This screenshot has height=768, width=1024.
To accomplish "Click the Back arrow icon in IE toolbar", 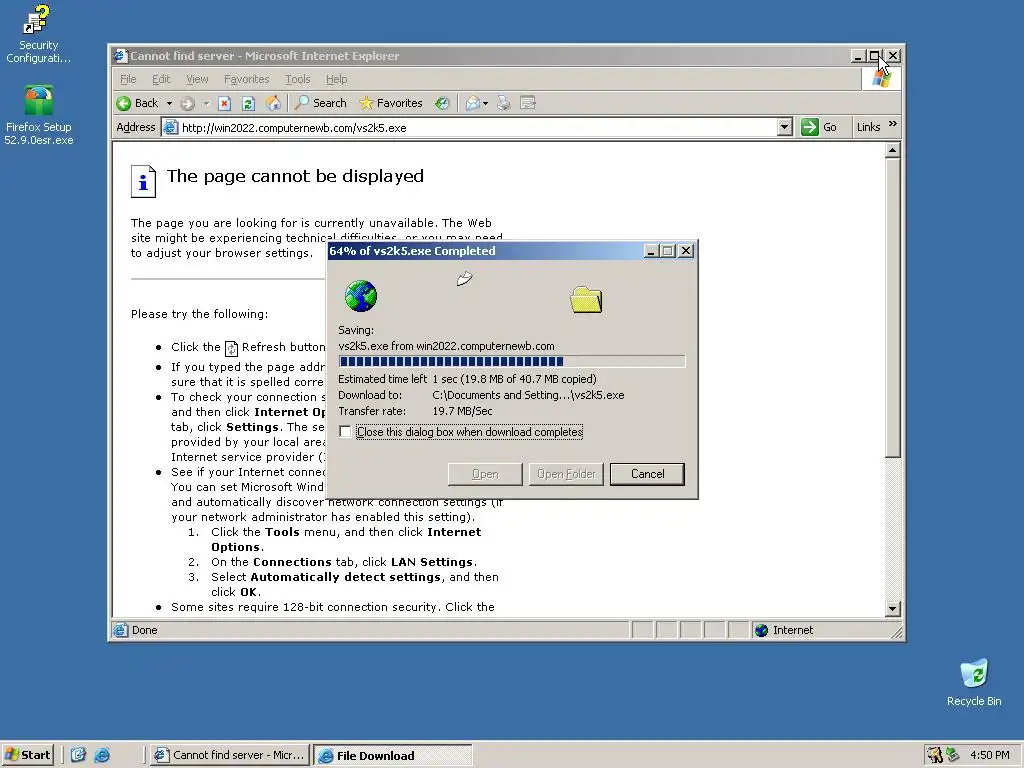I will point(123,103).
